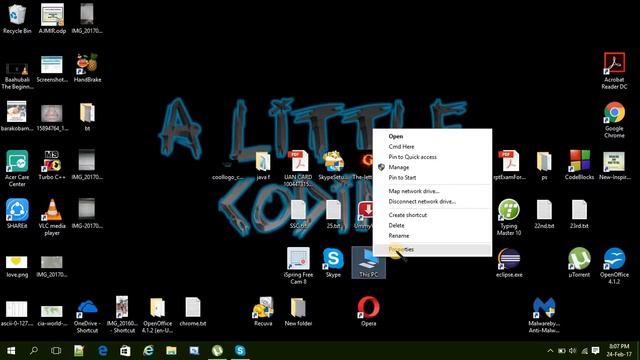Select the OneDrive shortcut icon
640x360 pixels.
coord(87,315)
